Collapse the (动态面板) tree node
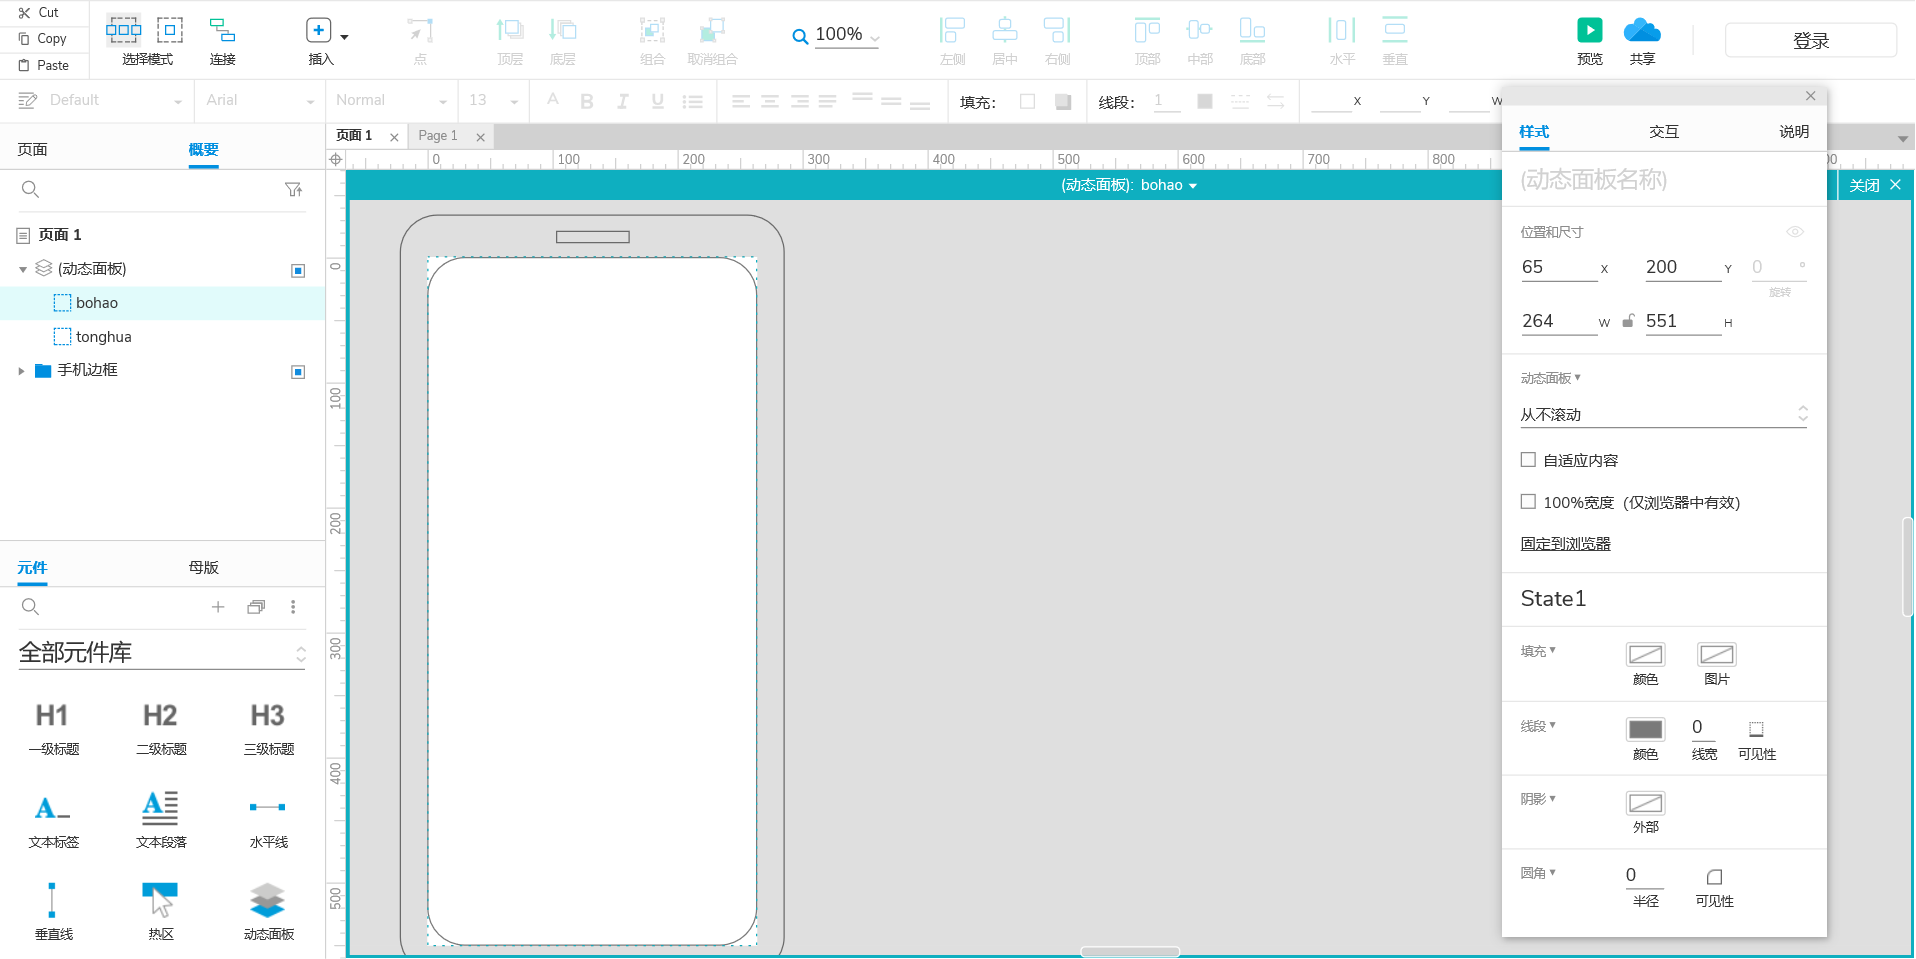 (22, 270)
